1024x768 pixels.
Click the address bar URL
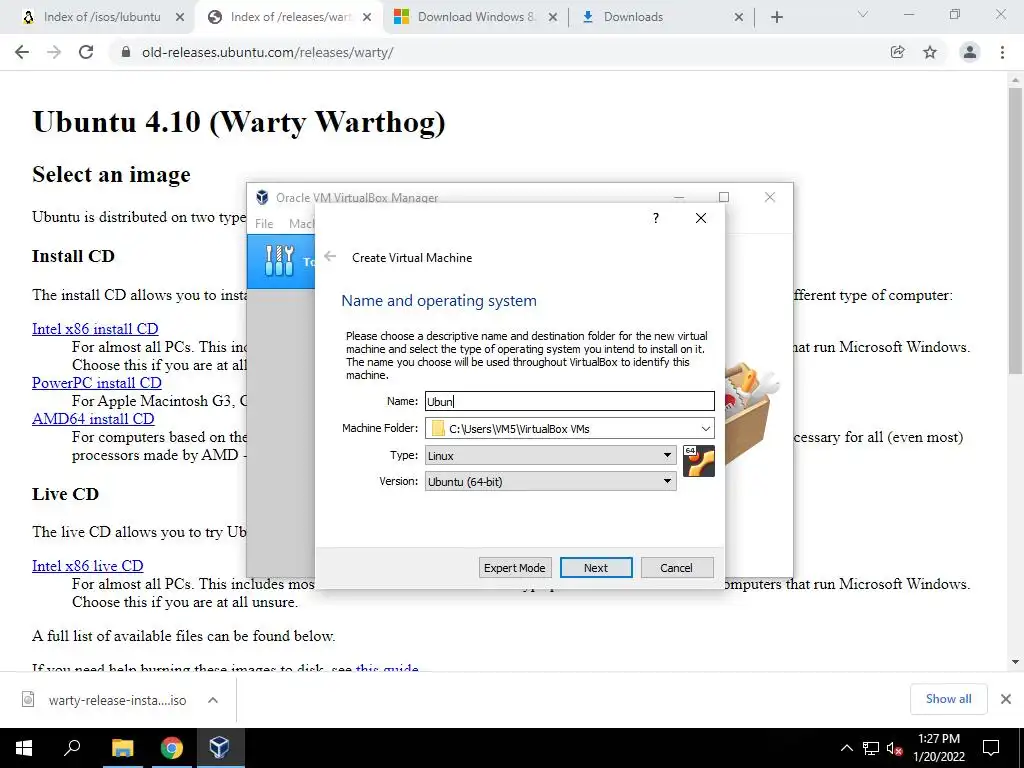pos(268,52)
